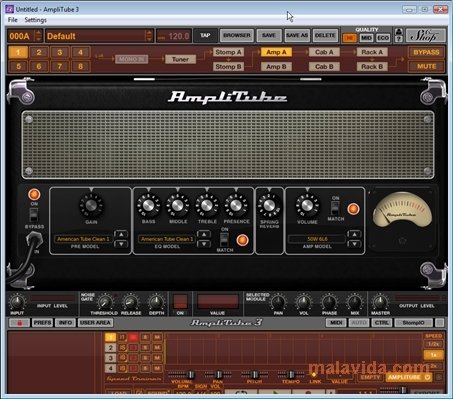Click the padlock icon above the help icon
453x399 pixels.
pos(398,32)
